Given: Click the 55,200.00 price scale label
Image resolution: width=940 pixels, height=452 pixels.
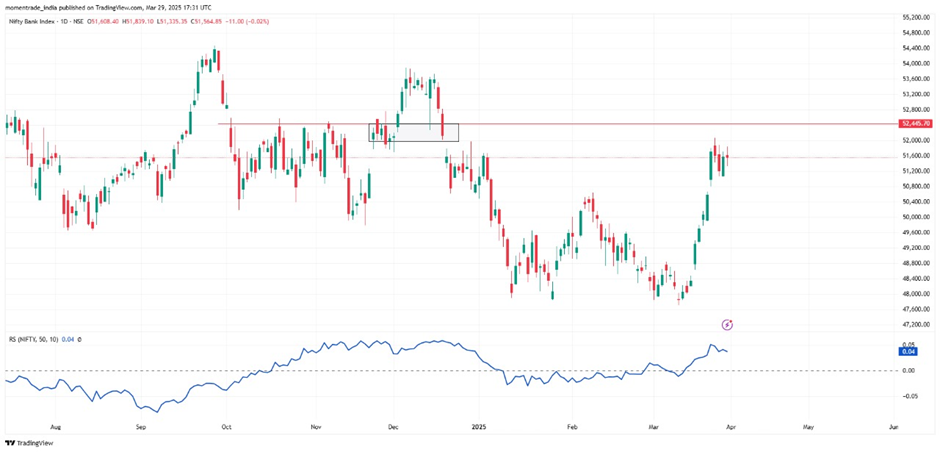Looking at the screenshot, I should (x=917, y=18).
